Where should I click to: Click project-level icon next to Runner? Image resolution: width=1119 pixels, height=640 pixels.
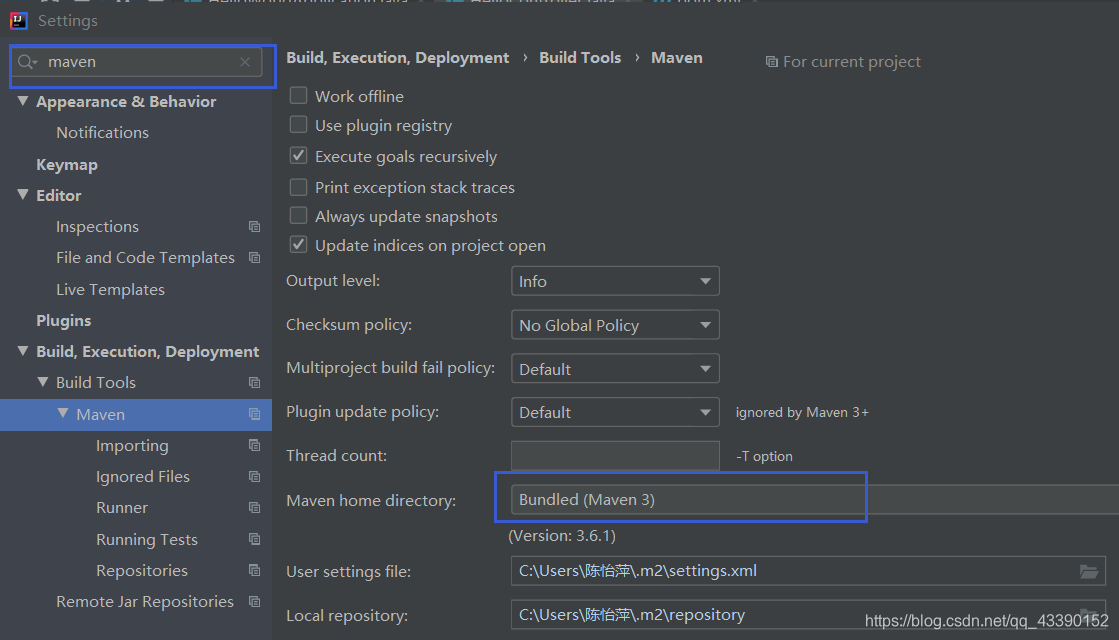point(254,508)
